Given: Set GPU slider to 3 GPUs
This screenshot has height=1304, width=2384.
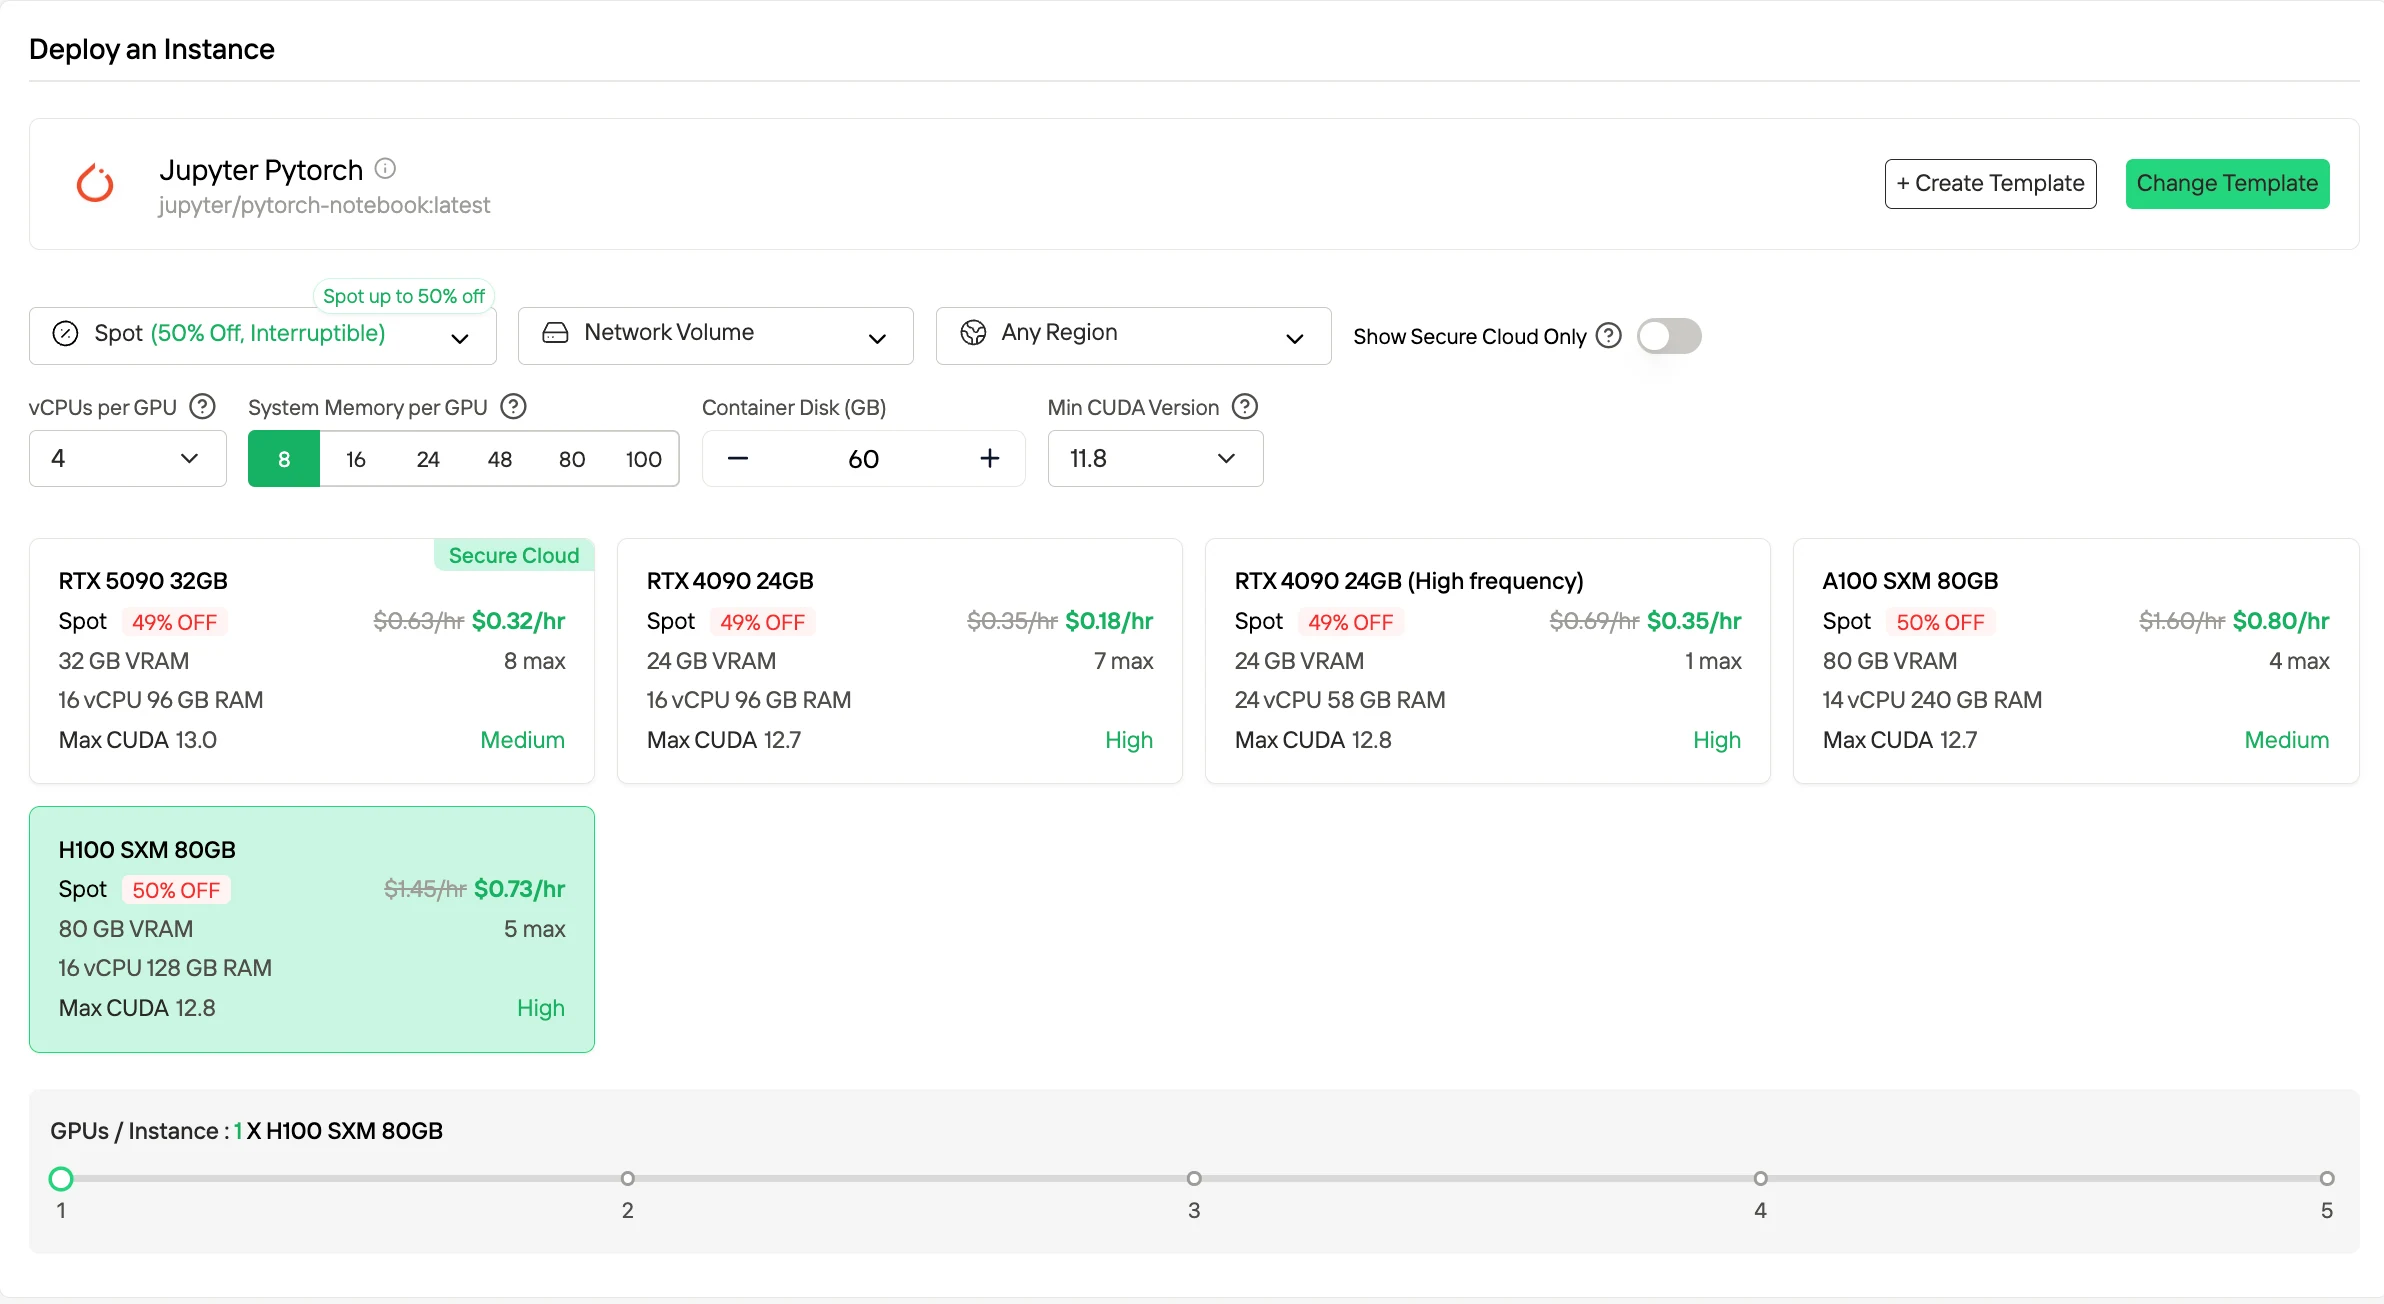Looking at the screenshot, I should pos(1194,1179).
